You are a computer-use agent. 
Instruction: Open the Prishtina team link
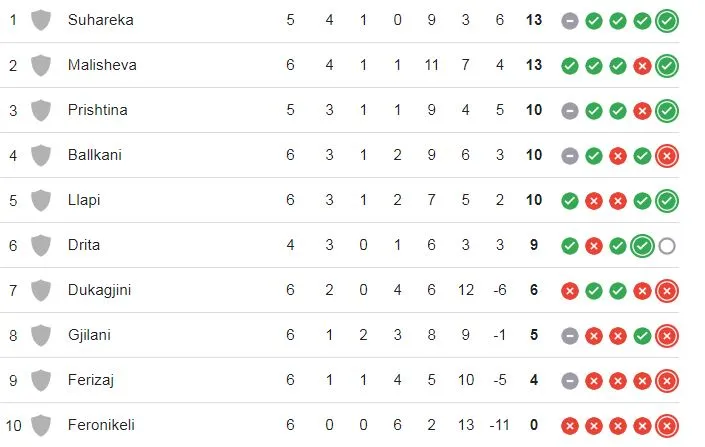[98, 110]
